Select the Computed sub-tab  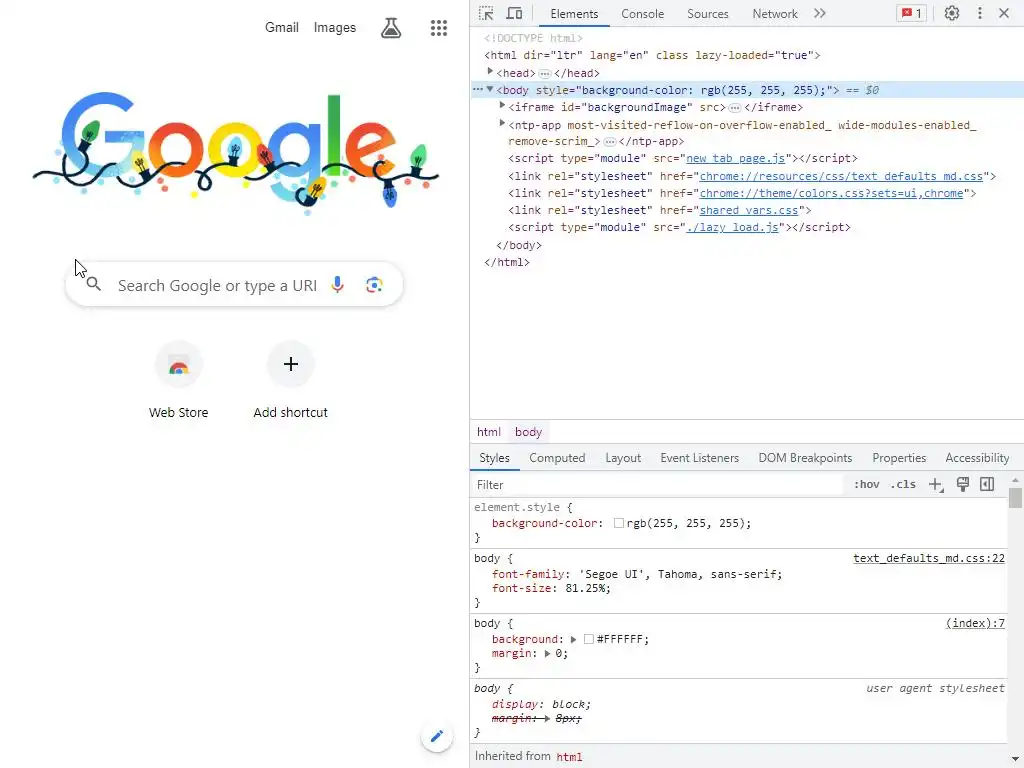point(557,458)
